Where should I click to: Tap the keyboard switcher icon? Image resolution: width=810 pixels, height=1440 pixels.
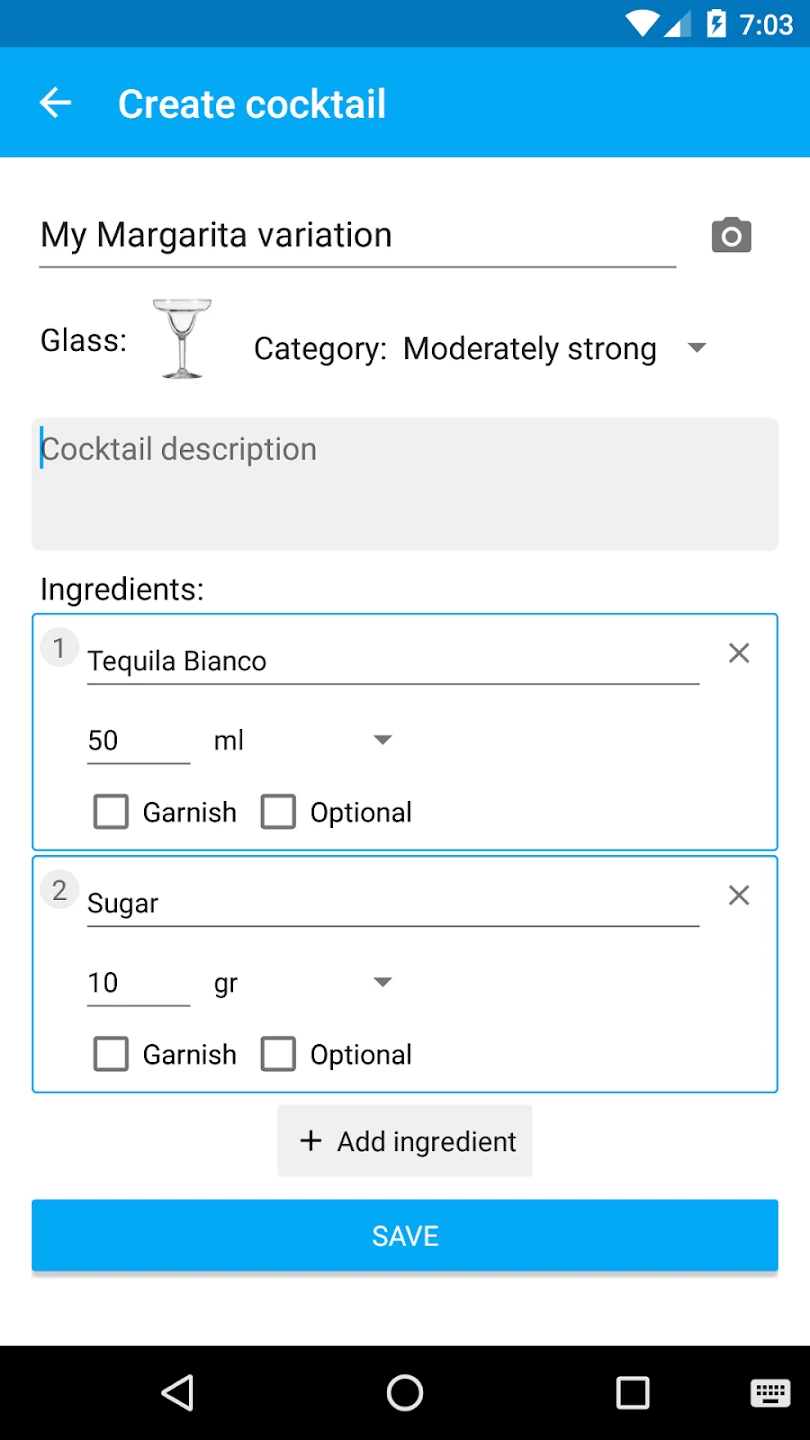click(x=770, y=1392)
